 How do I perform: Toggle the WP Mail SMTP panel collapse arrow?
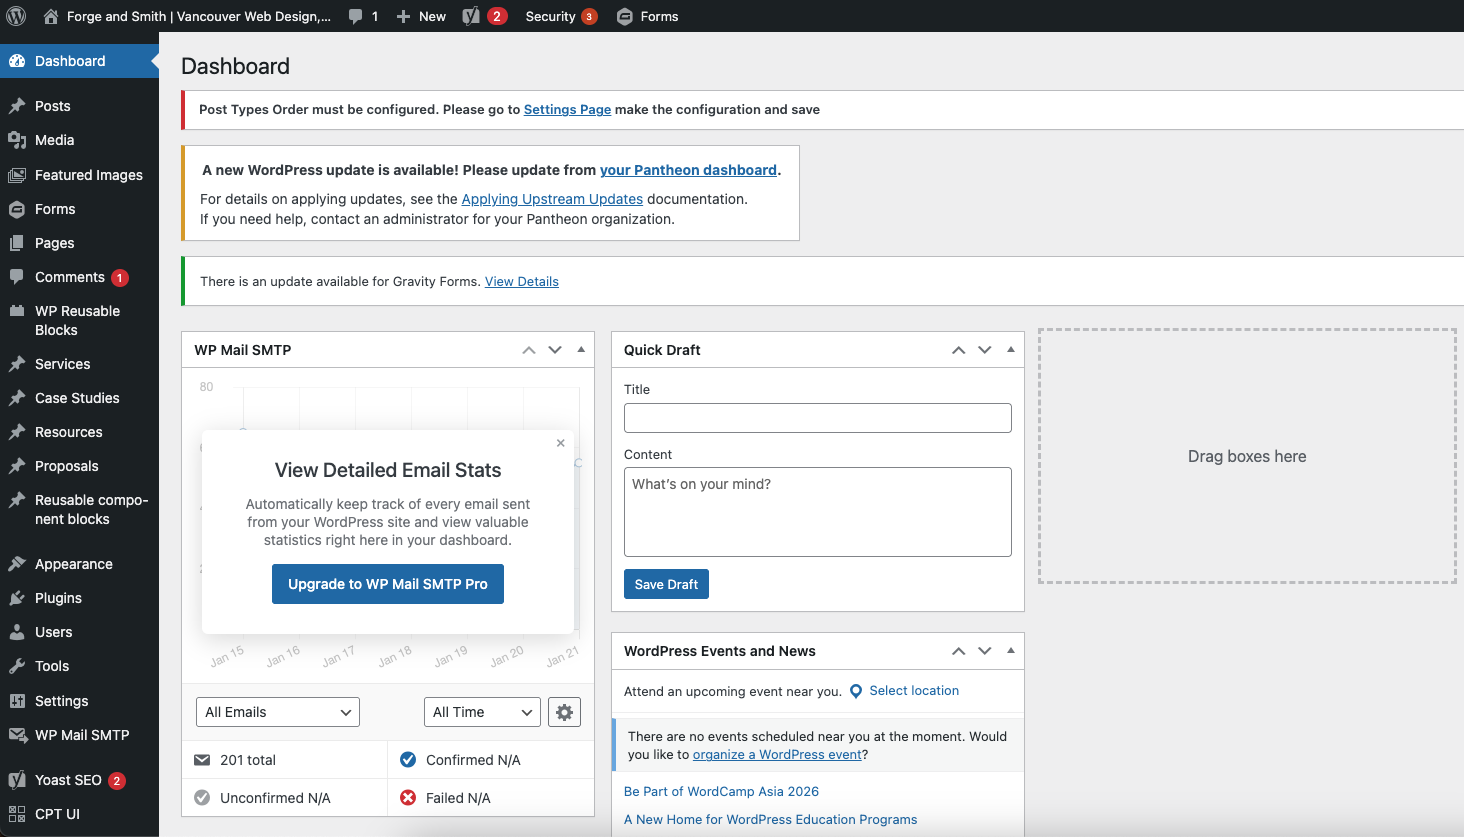[x=581, y=350]
